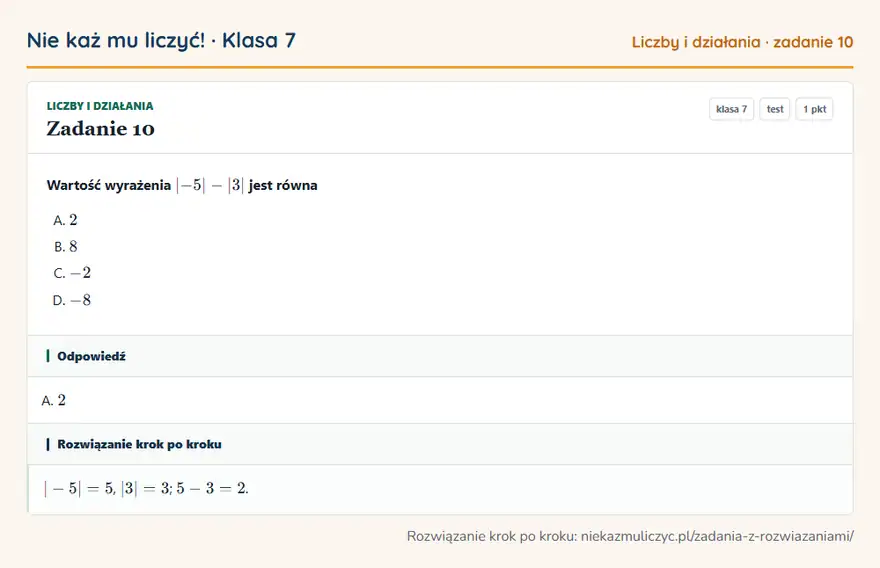
Task: Click the '1 pkt' points badge
Action: [x=814, y=109]
